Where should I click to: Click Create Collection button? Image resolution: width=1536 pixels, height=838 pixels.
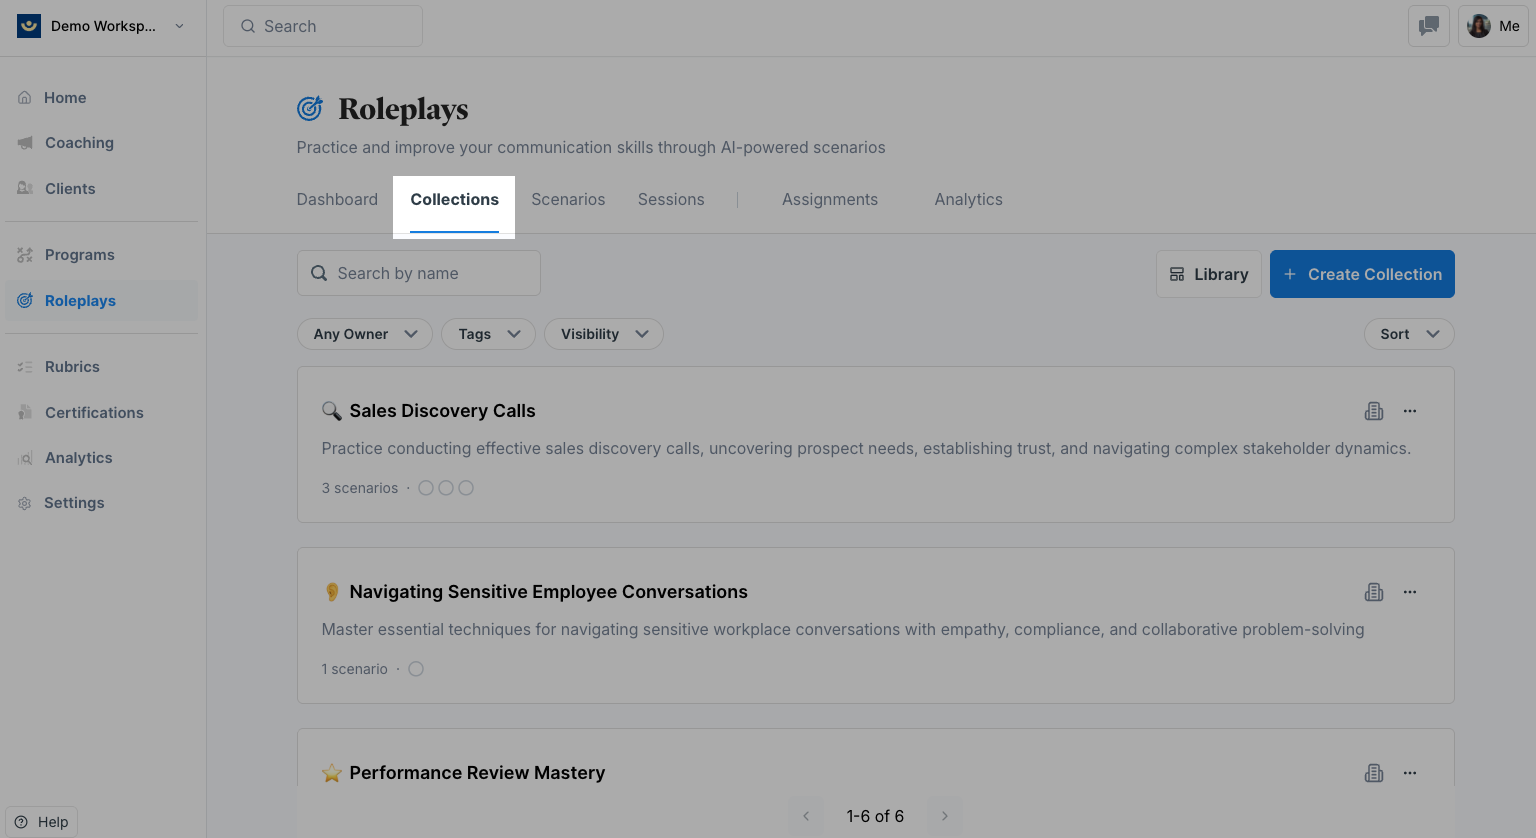click(x=1362, y=274)
